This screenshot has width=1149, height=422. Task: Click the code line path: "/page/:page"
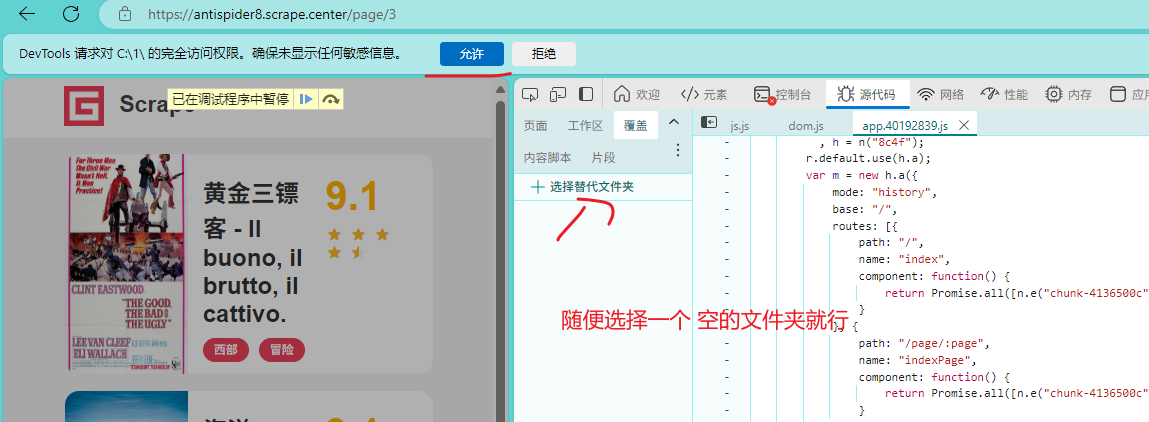pyautogui.click(x=924, y=344)
